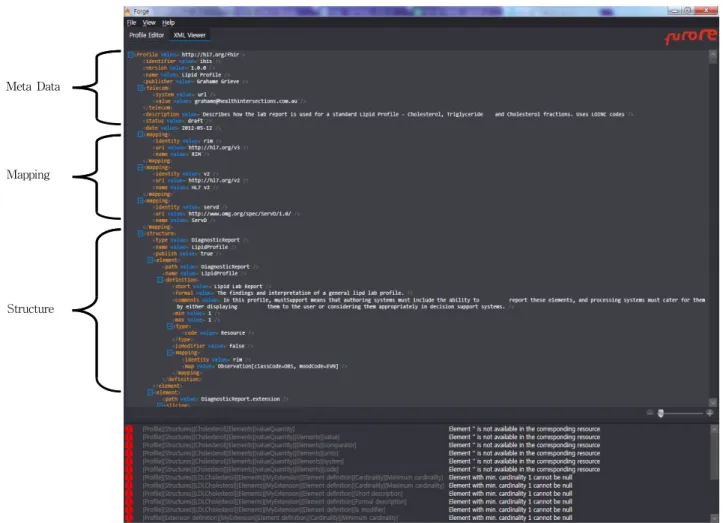Click the error icon for the Formal description row
Viewport: 726px width, 523px height.
pos(129,502)
